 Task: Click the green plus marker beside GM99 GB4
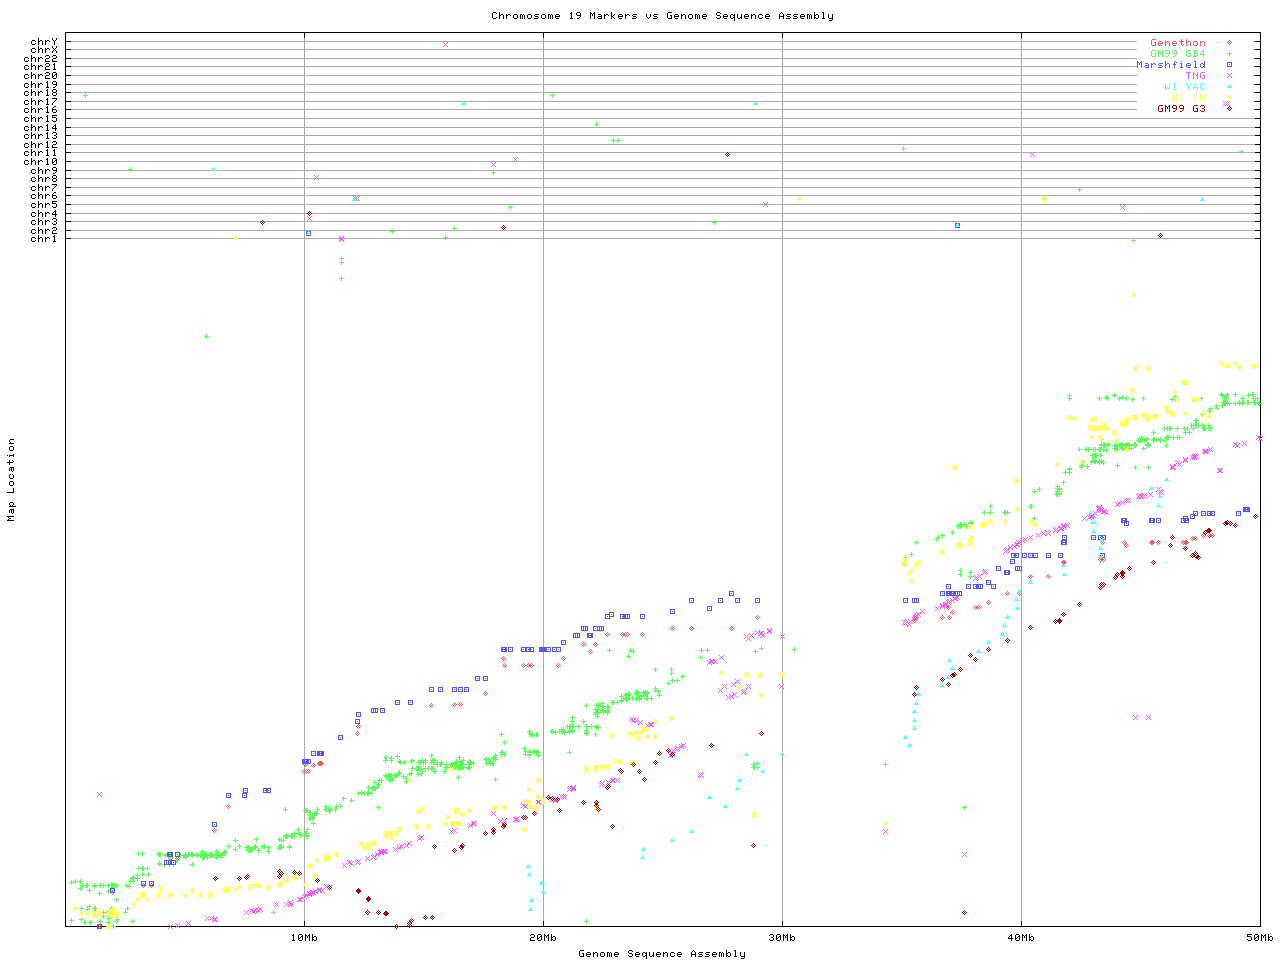pyautogui.click(x=1228, y=54)
